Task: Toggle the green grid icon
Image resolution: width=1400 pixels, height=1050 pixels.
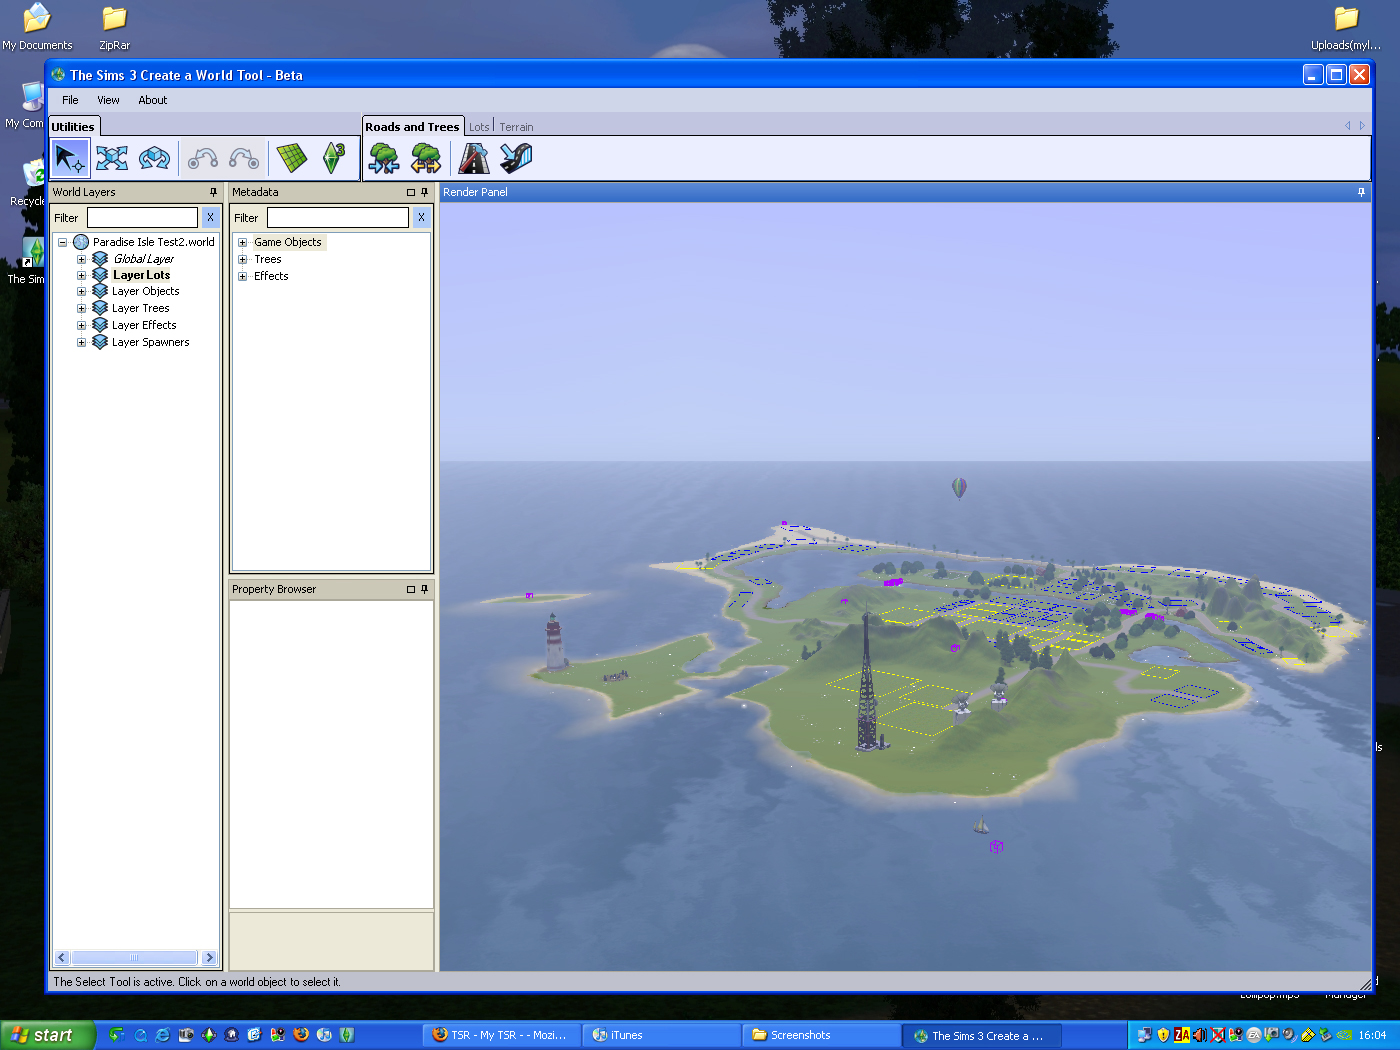Action: (291, 158)
